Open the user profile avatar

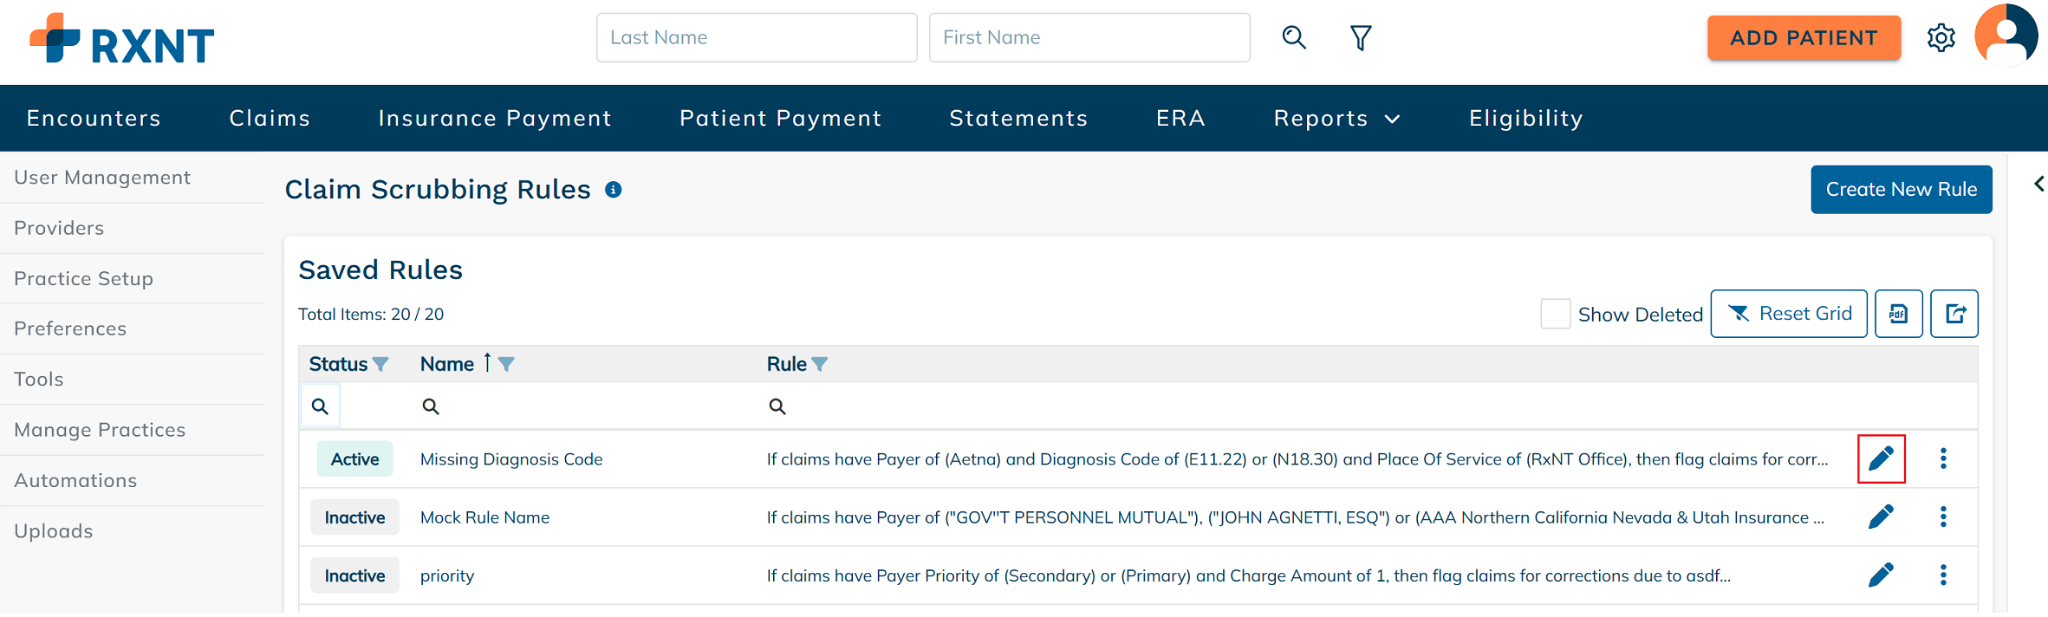click(x=2005, y=36)
